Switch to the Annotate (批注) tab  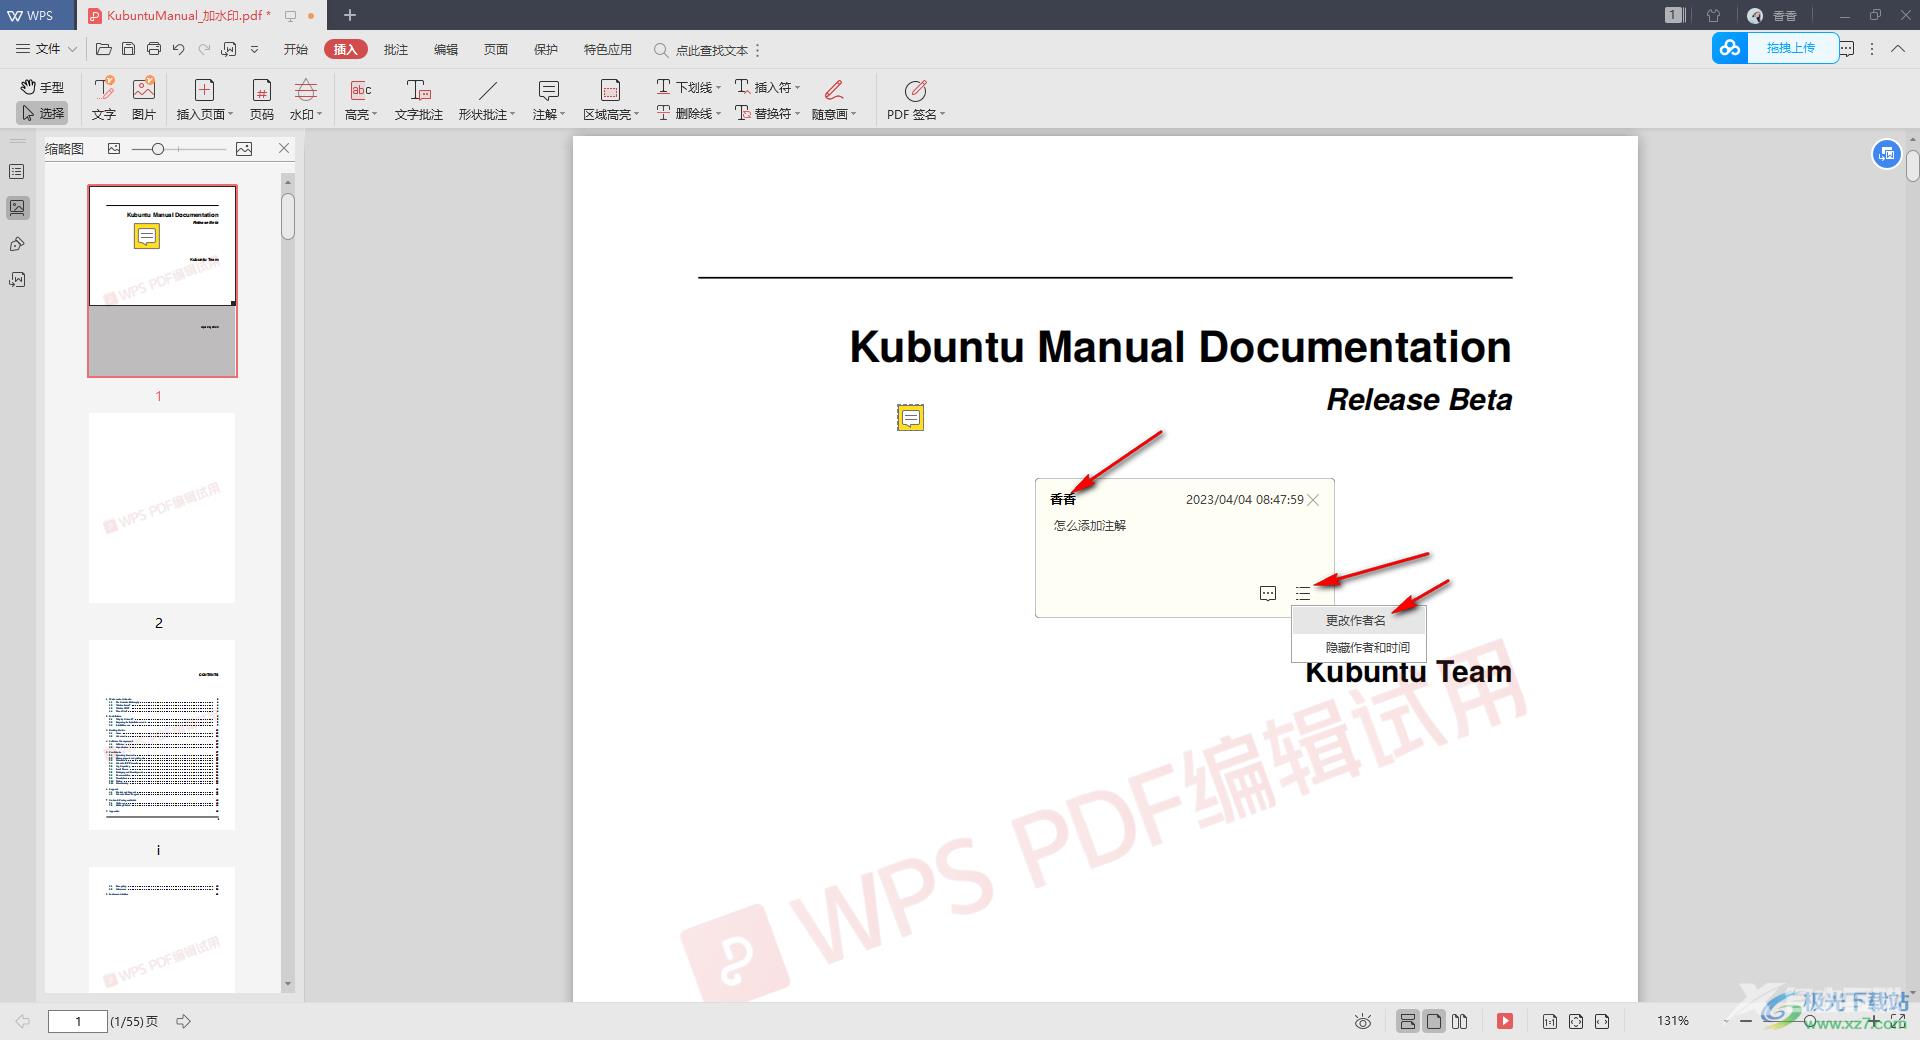click(x=396, y=49)
